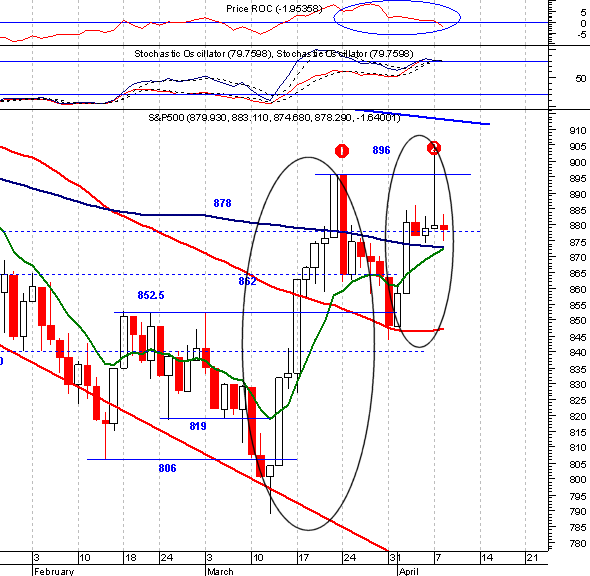Viewport: 590px width, 576px height.
Task: Select the 17 date label in March
Action: pos(304,558)
